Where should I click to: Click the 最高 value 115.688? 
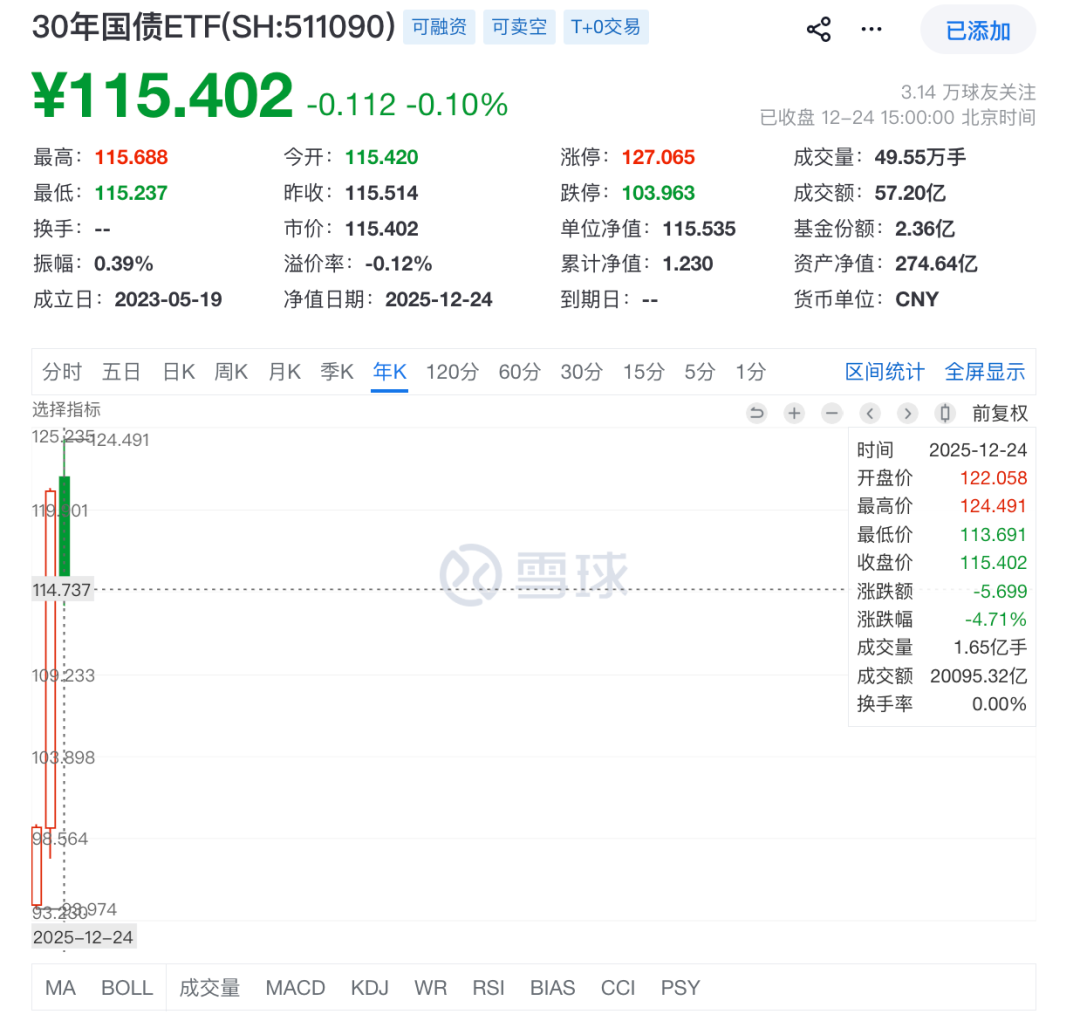131,158
